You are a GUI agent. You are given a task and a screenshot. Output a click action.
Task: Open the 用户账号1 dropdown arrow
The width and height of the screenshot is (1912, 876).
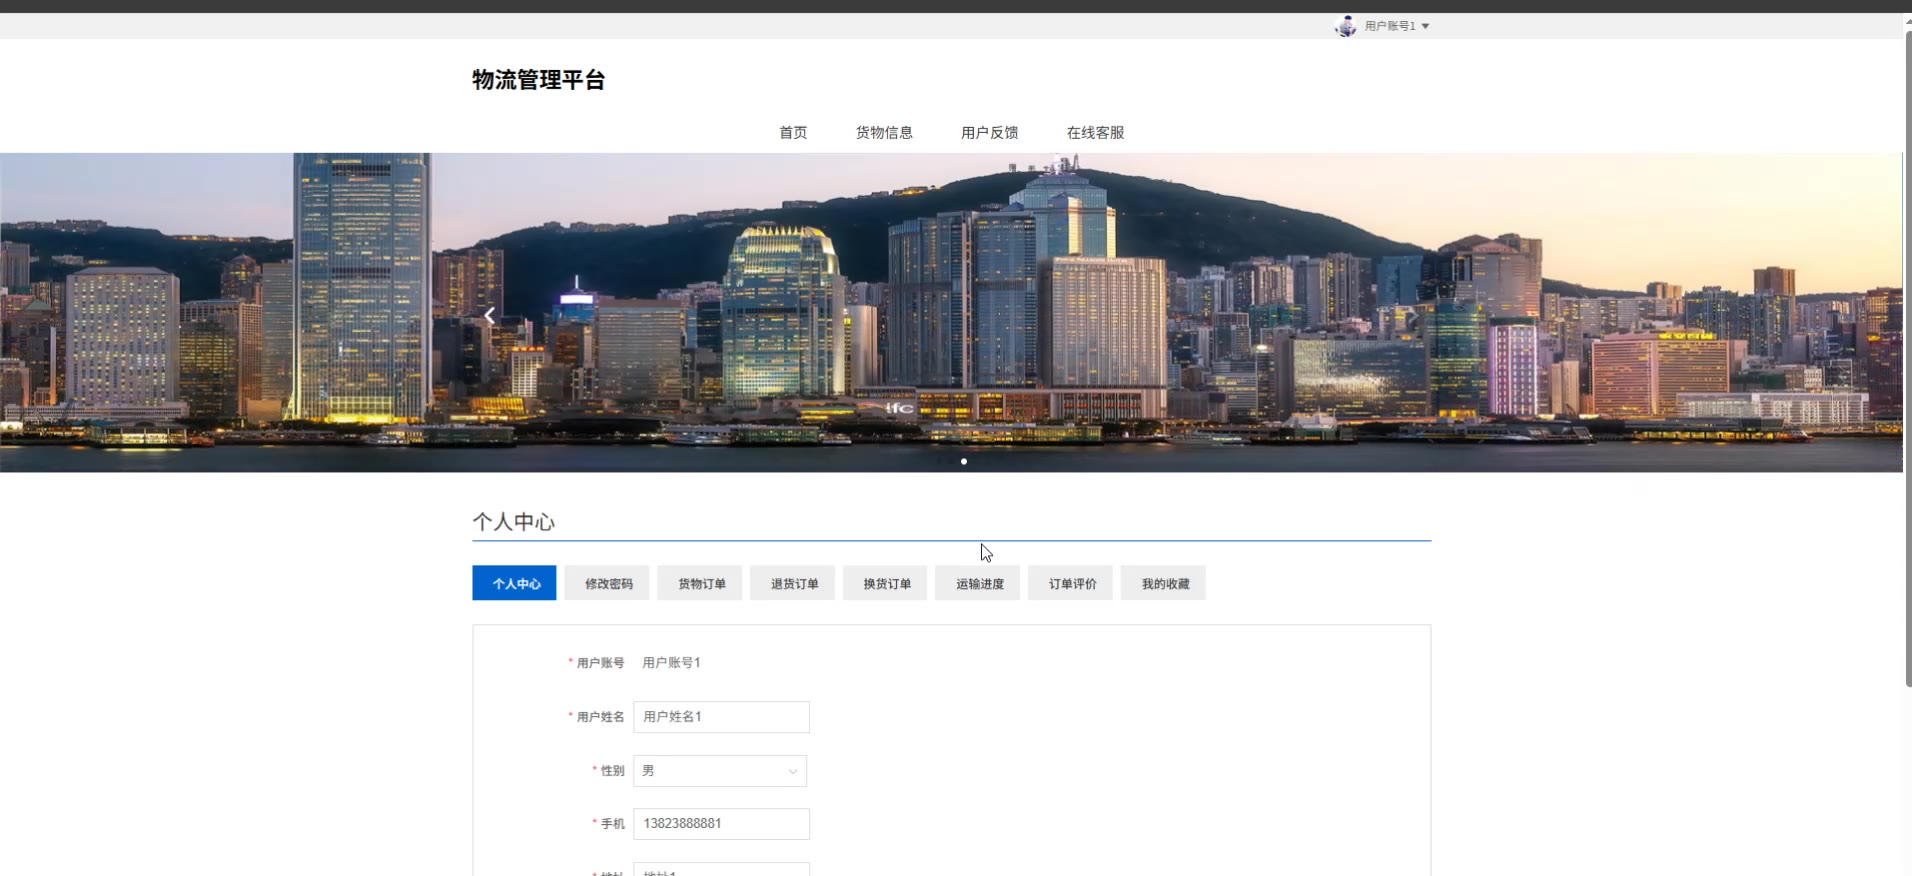click(x=1425, y=26)
